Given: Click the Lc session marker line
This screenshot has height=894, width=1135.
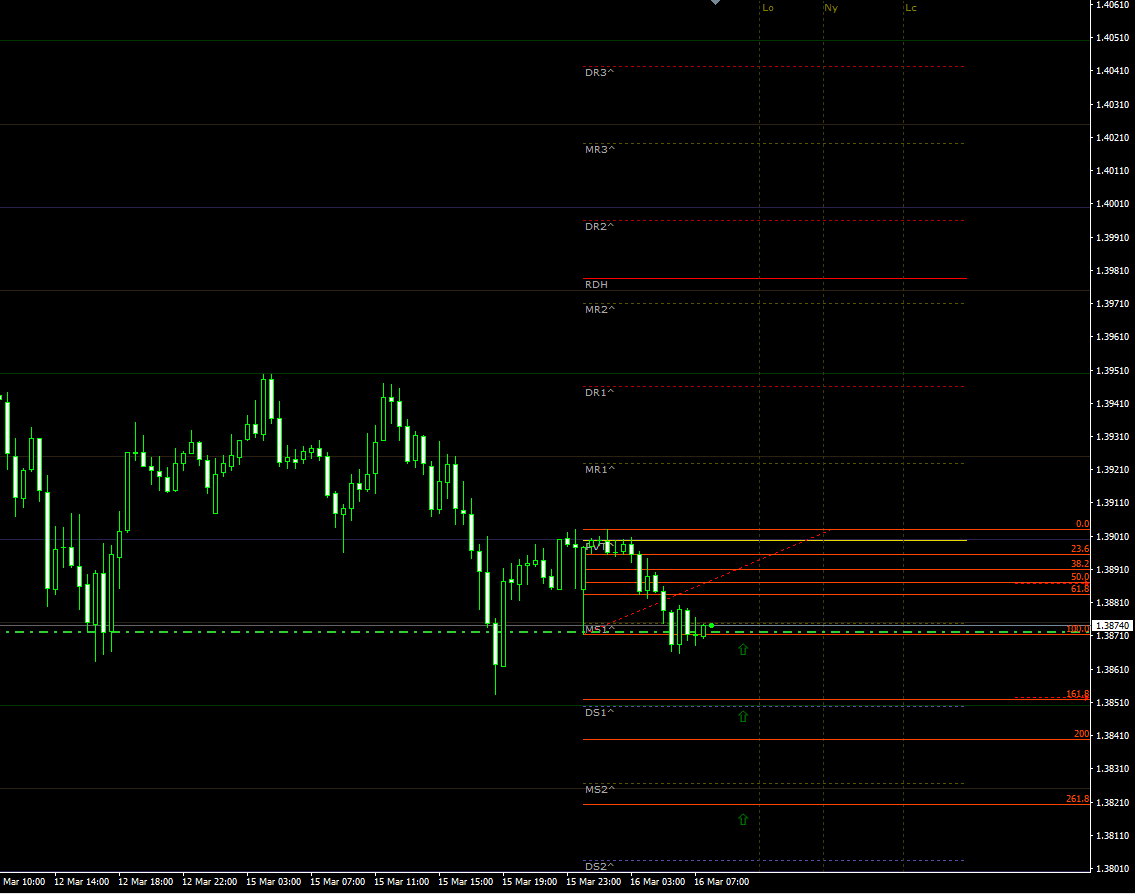Looking at the screenshot, I should coord(911,8).
